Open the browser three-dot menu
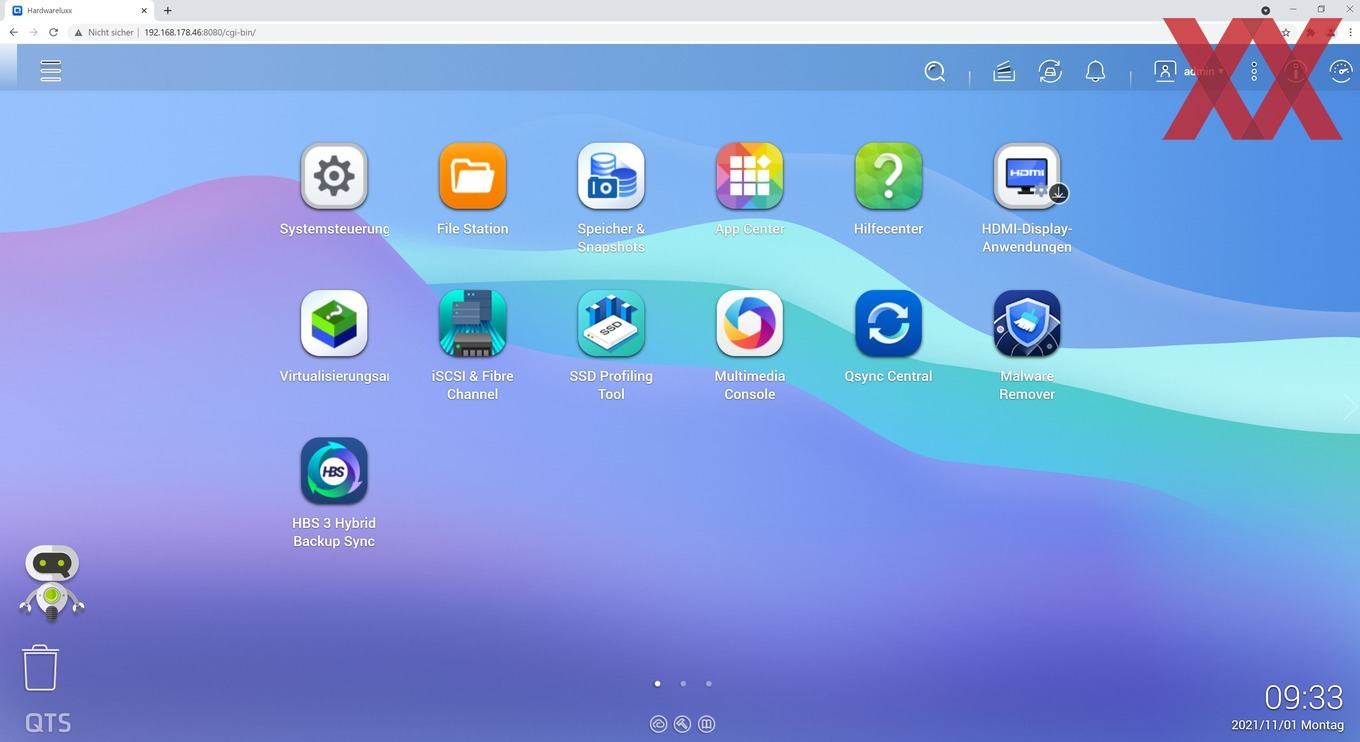The image size is (1360, 742). tap(1350, 32)
